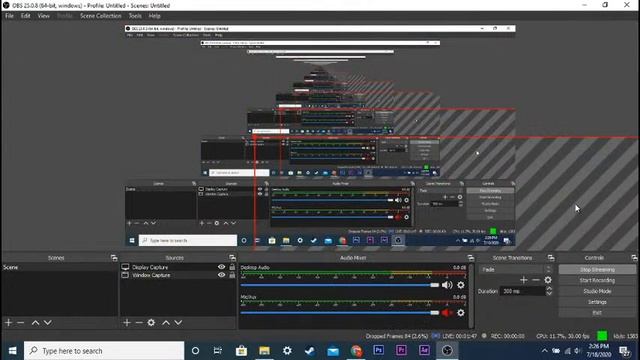This screenshot has width=640, height=360.
Task: Open the Fade transition dropdown
Action: [x=516, y=269]
